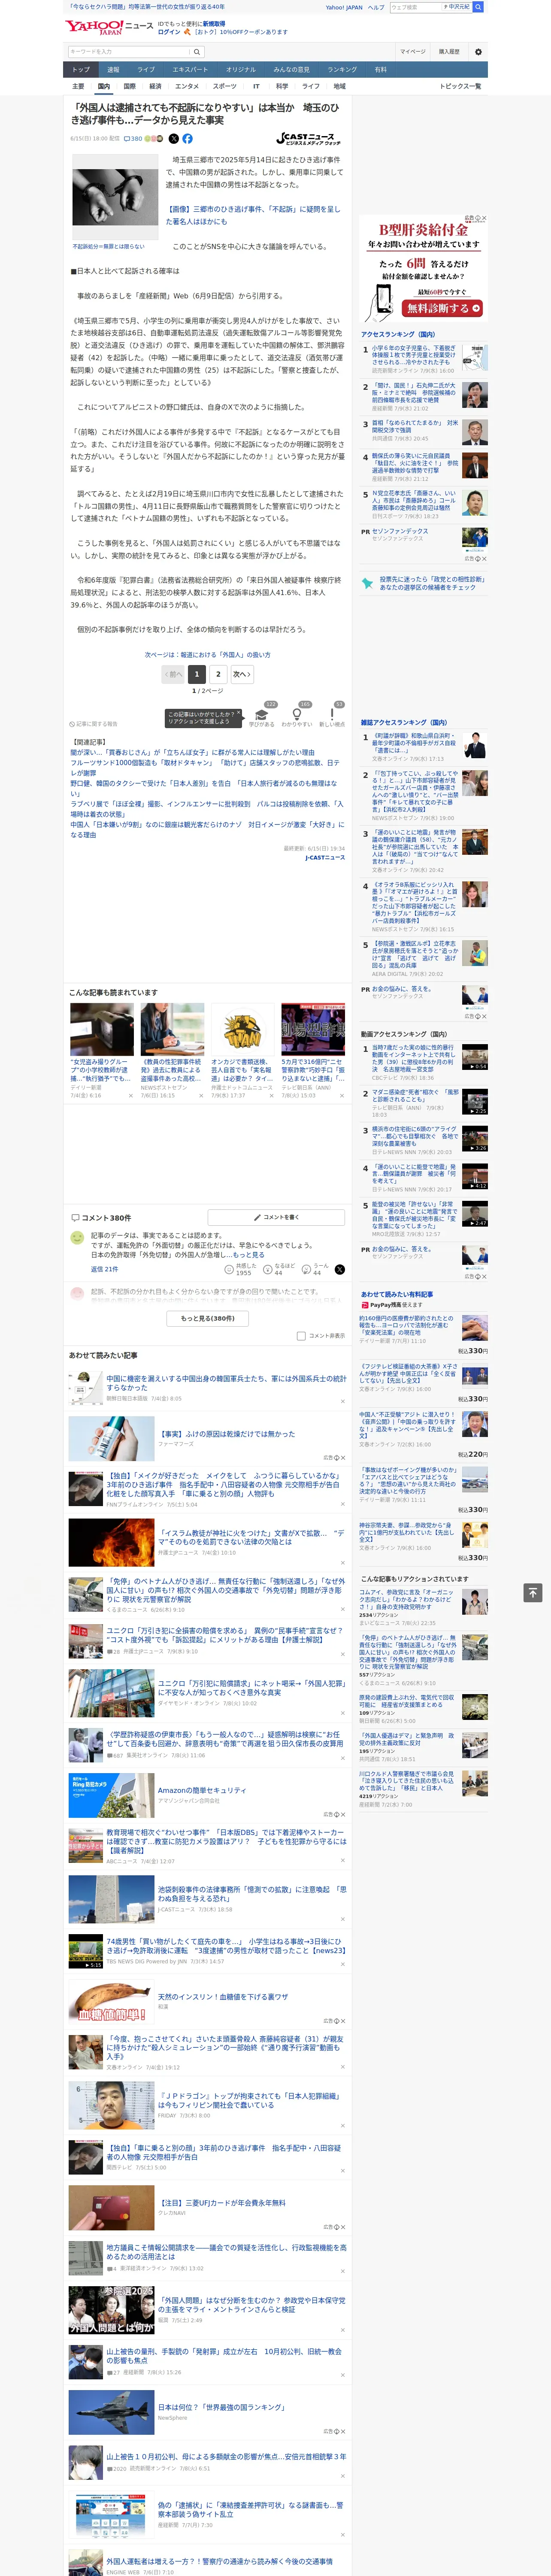Open the スポーツ category
Screen dimensions: 551x2576
tap(225, 86)
